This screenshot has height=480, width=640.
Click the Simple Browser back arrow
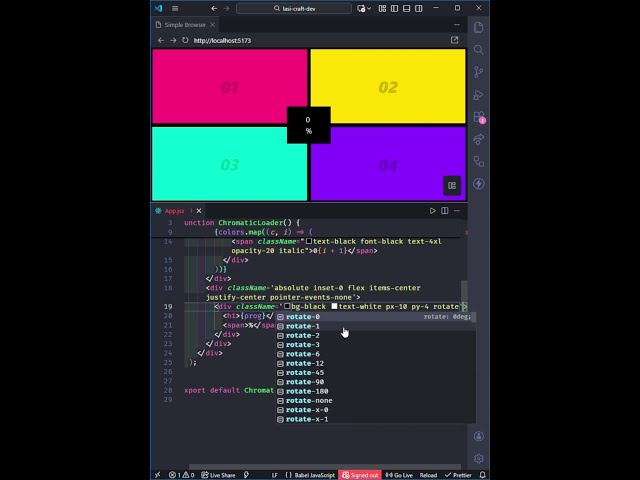(x=161, y=40)
